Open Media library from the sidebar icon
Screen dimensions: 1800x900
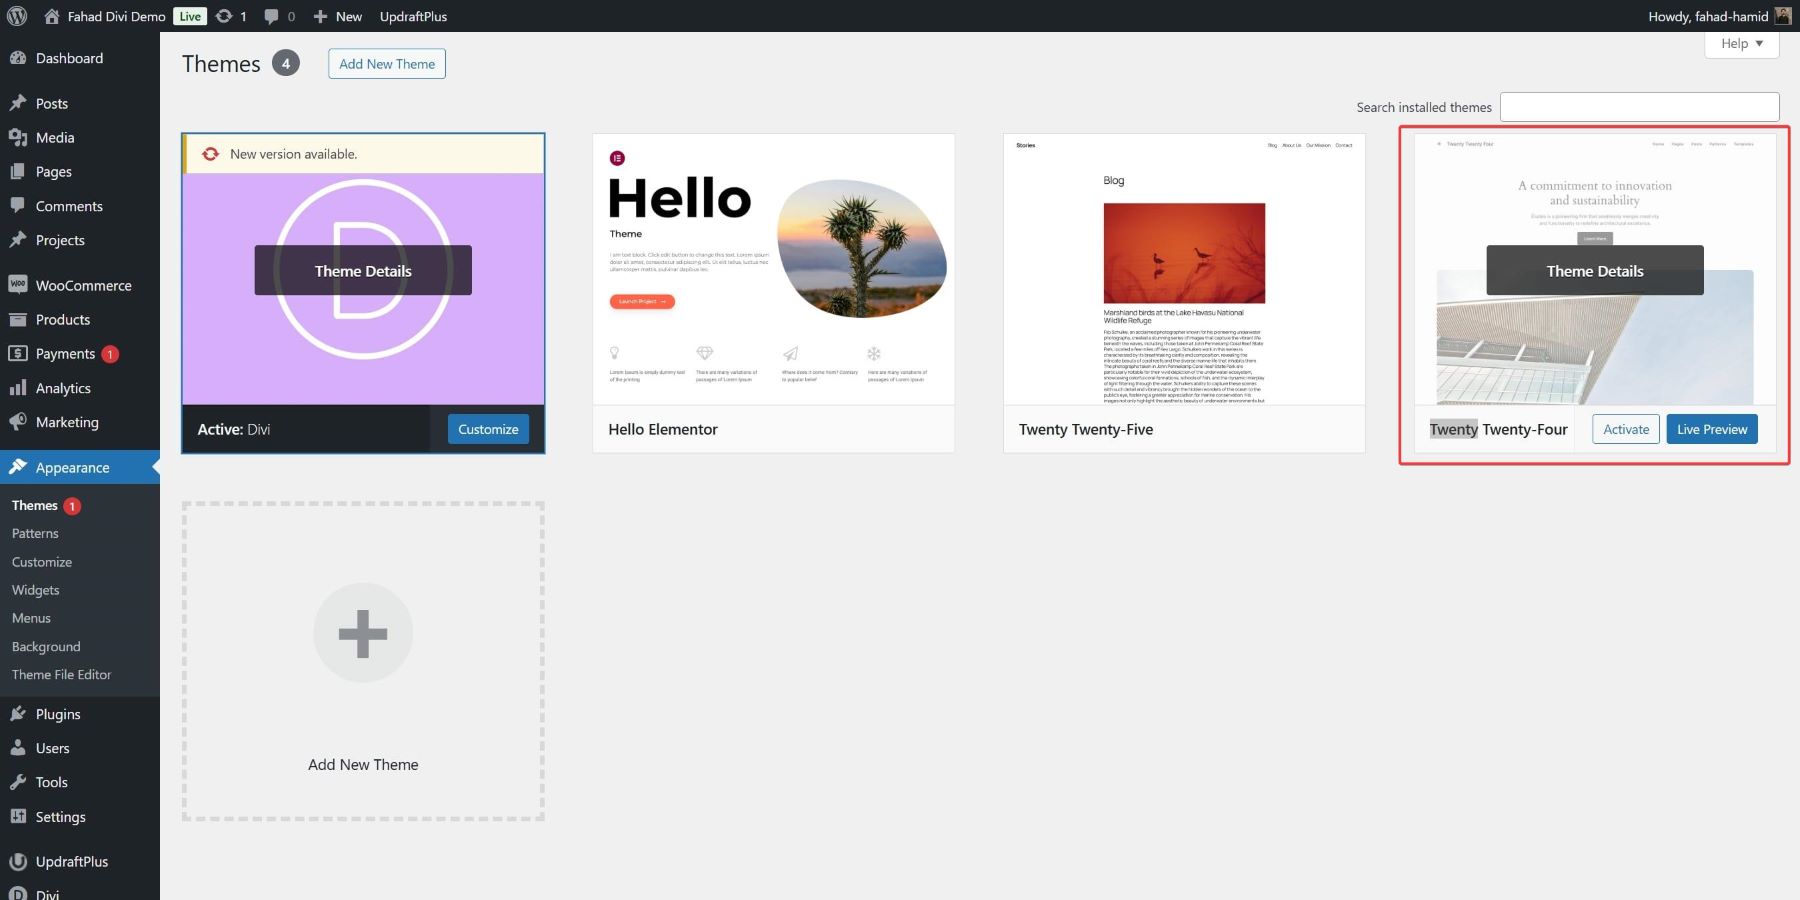[x=20, y=137]
